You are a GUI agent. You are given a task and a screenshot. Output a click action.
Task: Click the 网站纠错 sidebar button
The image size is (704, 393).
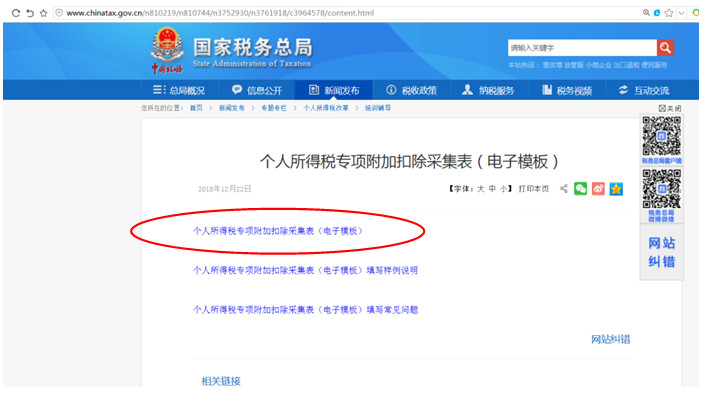661,252
